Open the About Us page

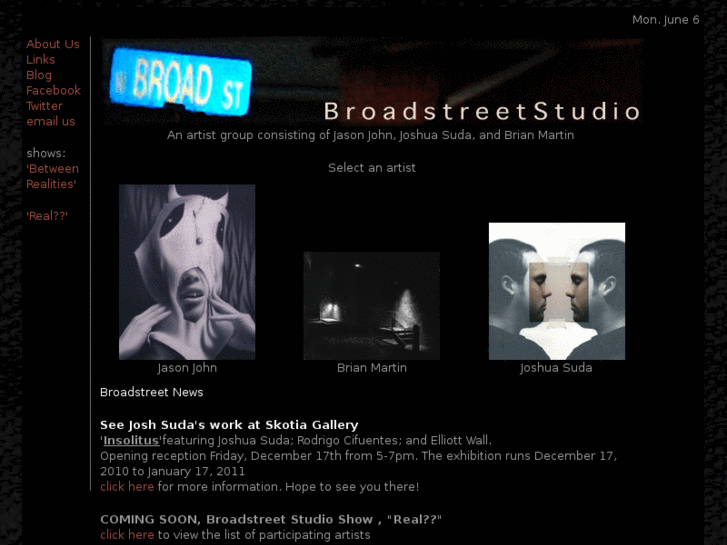click(53, 44)
